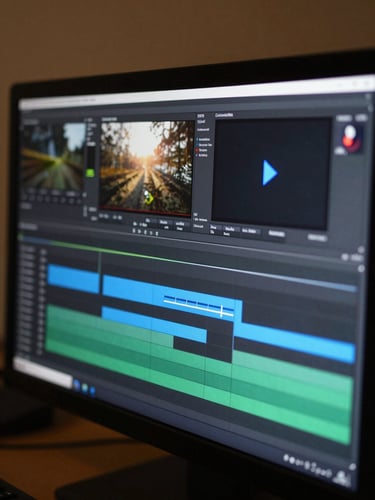Click the bright white button below blue play preview
Image resolution: width=375 pixels, height=500 pixels.
277,233
